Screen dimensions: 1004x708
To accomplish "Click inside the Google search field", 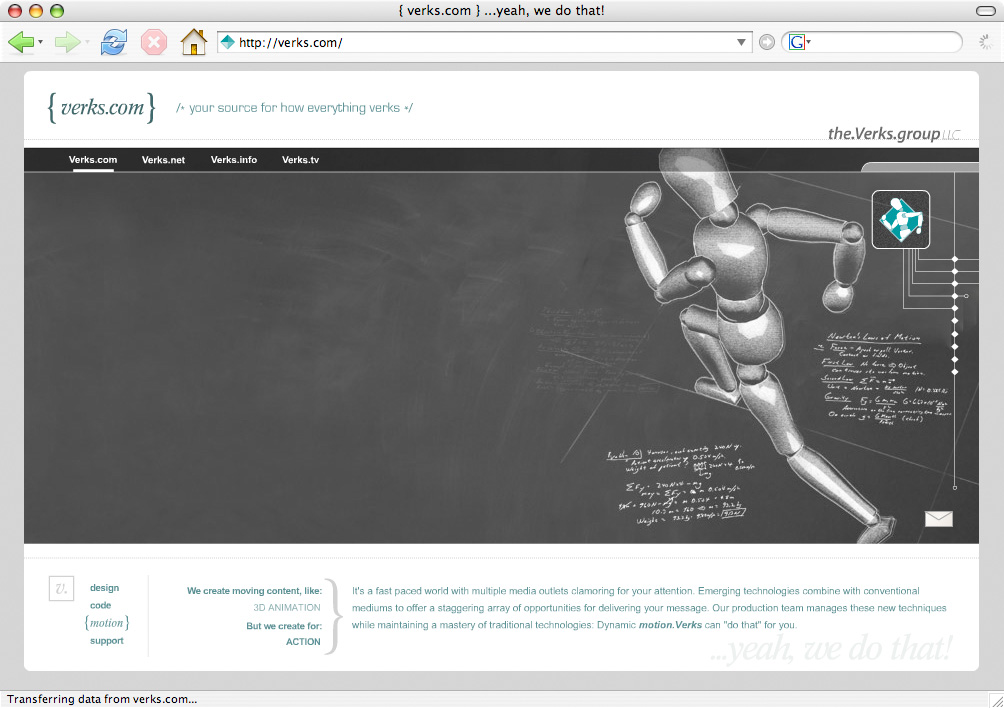I will pos(885,42).
